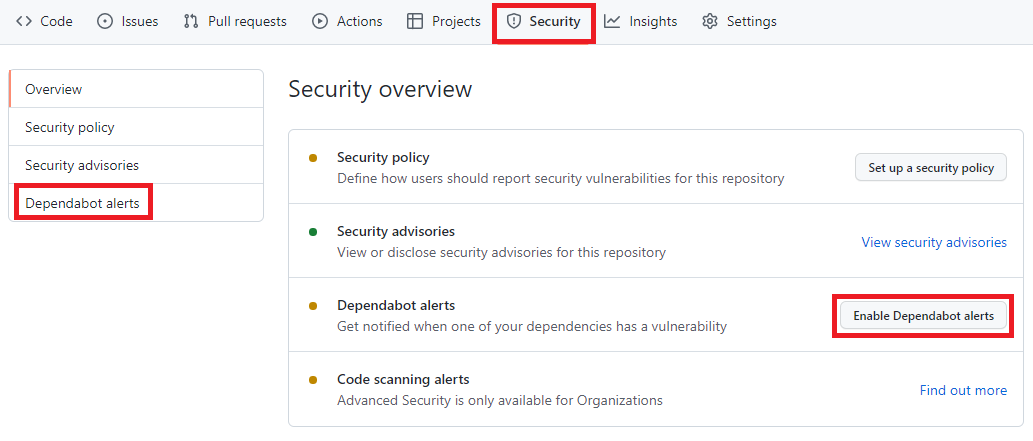
Task: Click the Pull requests branch icon
Action: (191, 21)
